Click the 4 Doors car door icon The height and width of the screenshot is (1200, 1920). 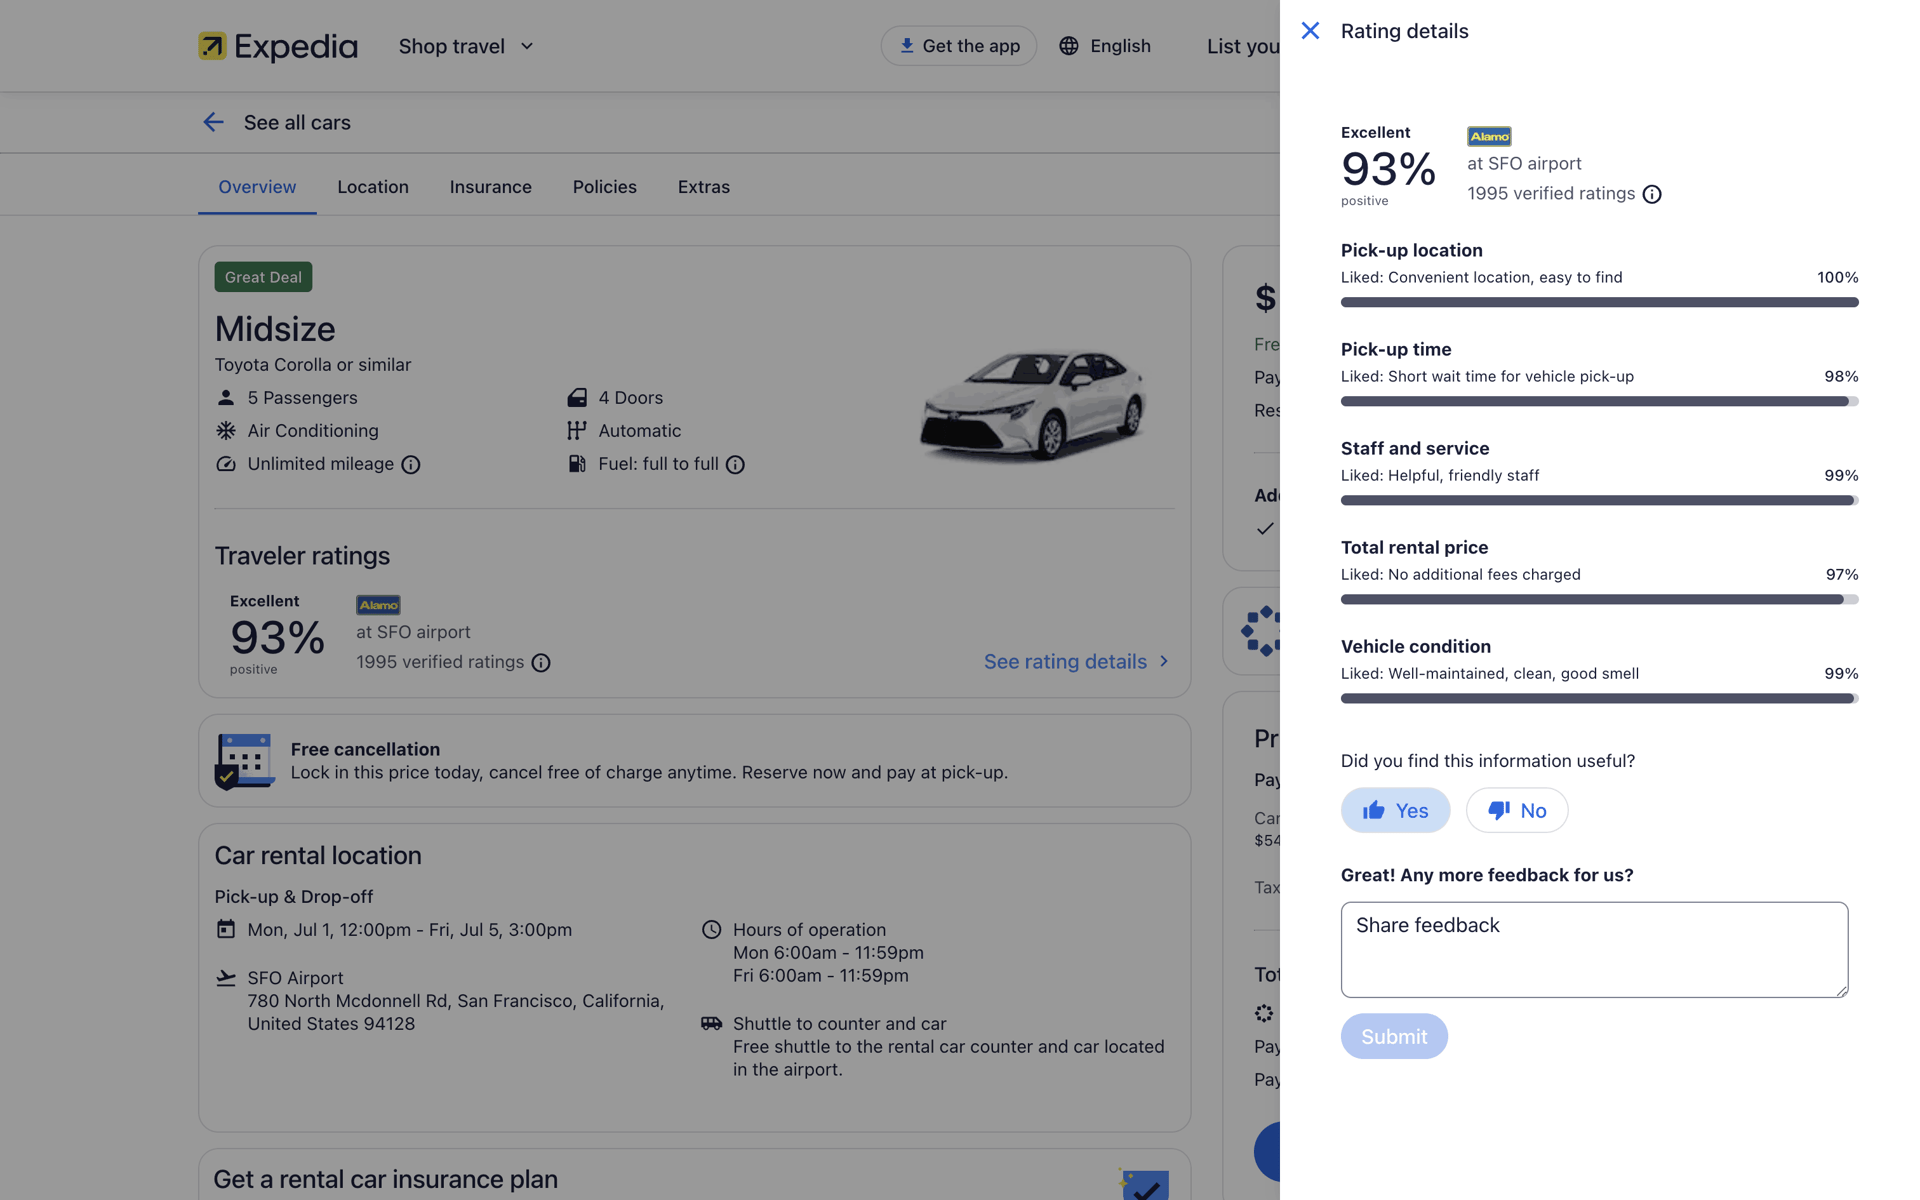pos(577,398)
